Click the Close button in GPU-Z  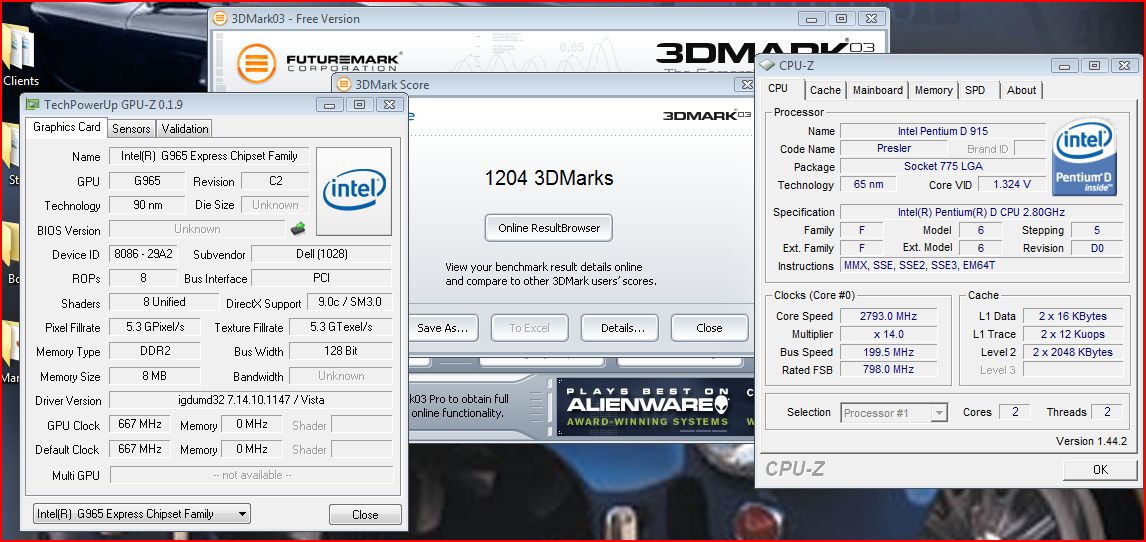click(365, 514)
